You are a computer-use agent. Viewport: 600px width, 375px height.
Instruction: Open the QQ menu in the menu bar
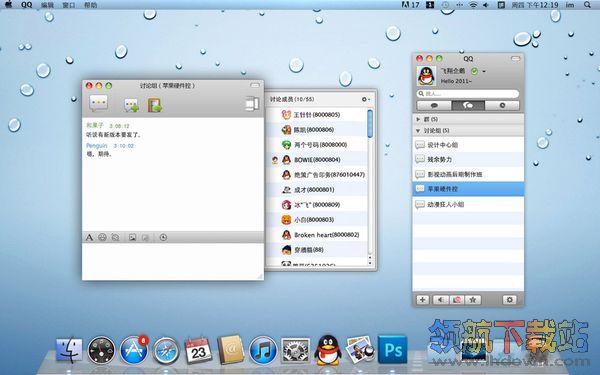pos(27,5)
